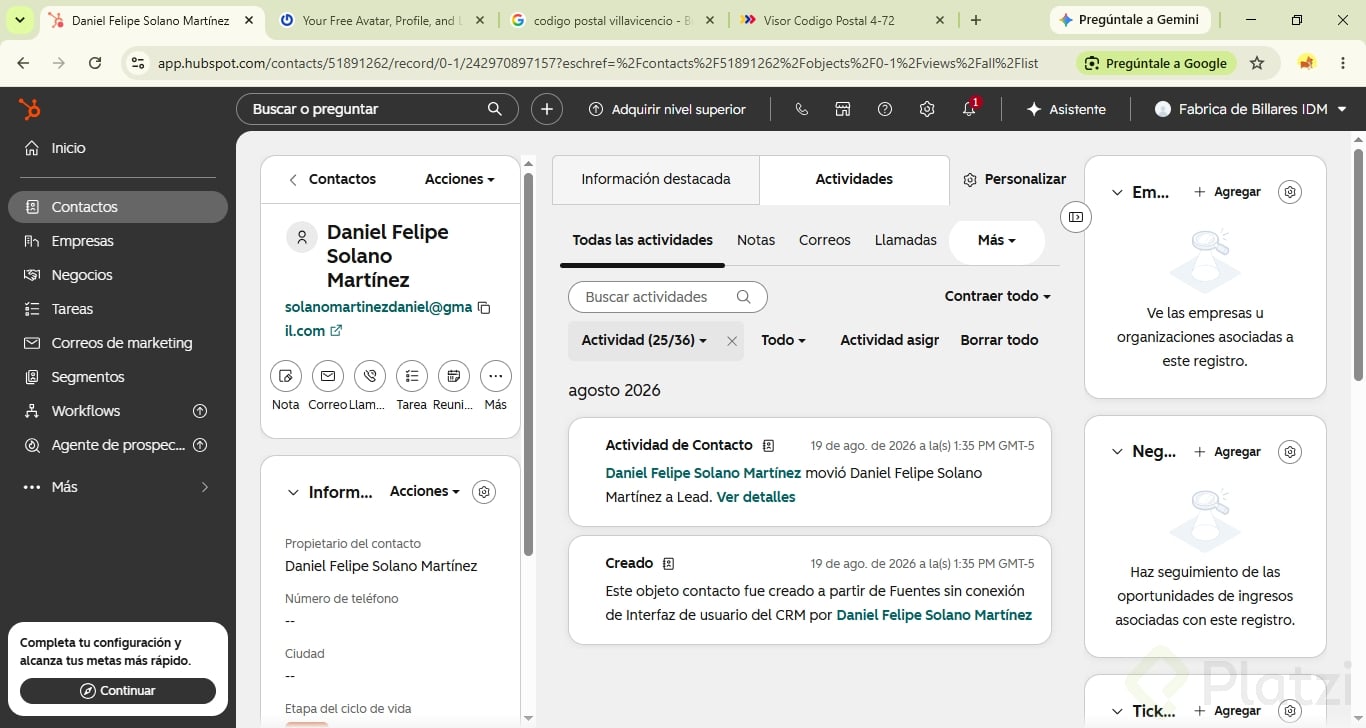The image size is (1366, 728).
Task: Click the Continuar setup button
Action: point(118,691)
